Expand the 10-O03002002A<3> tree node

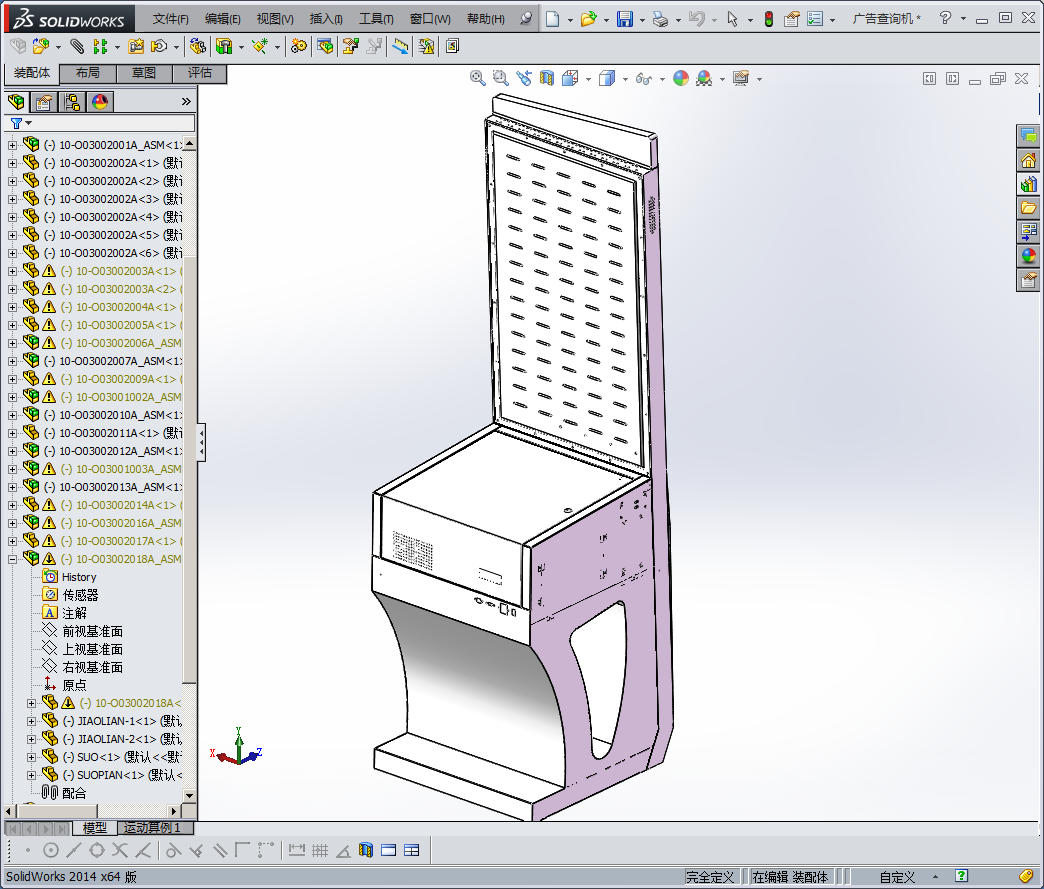pyautogui.click(x=12, y=198)
